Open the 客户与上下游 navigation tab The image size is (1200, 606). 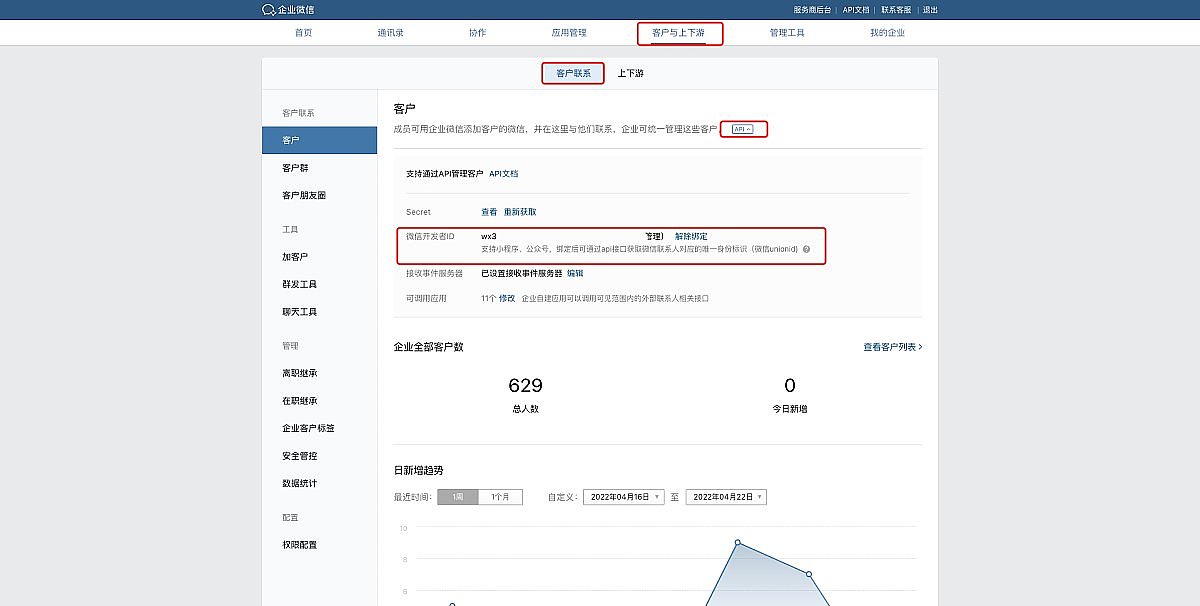click(x=679, y=33)
